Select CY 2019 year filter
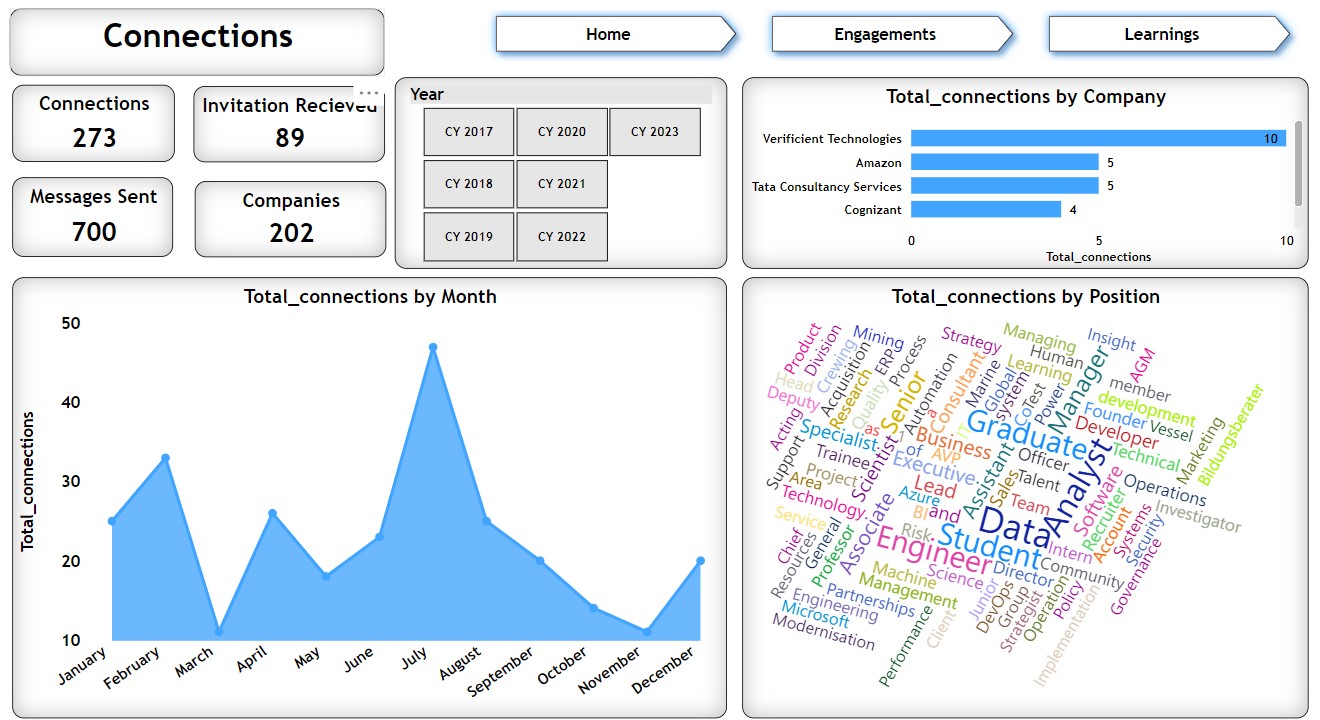 tap(468, 237)
